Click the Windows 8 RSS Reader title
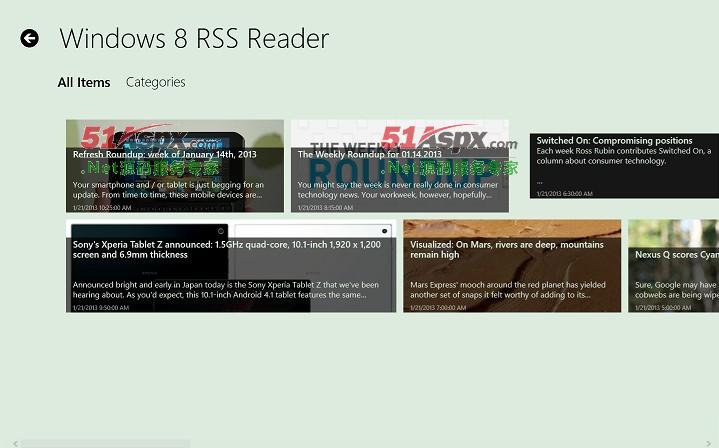 (x=194, y=38)
